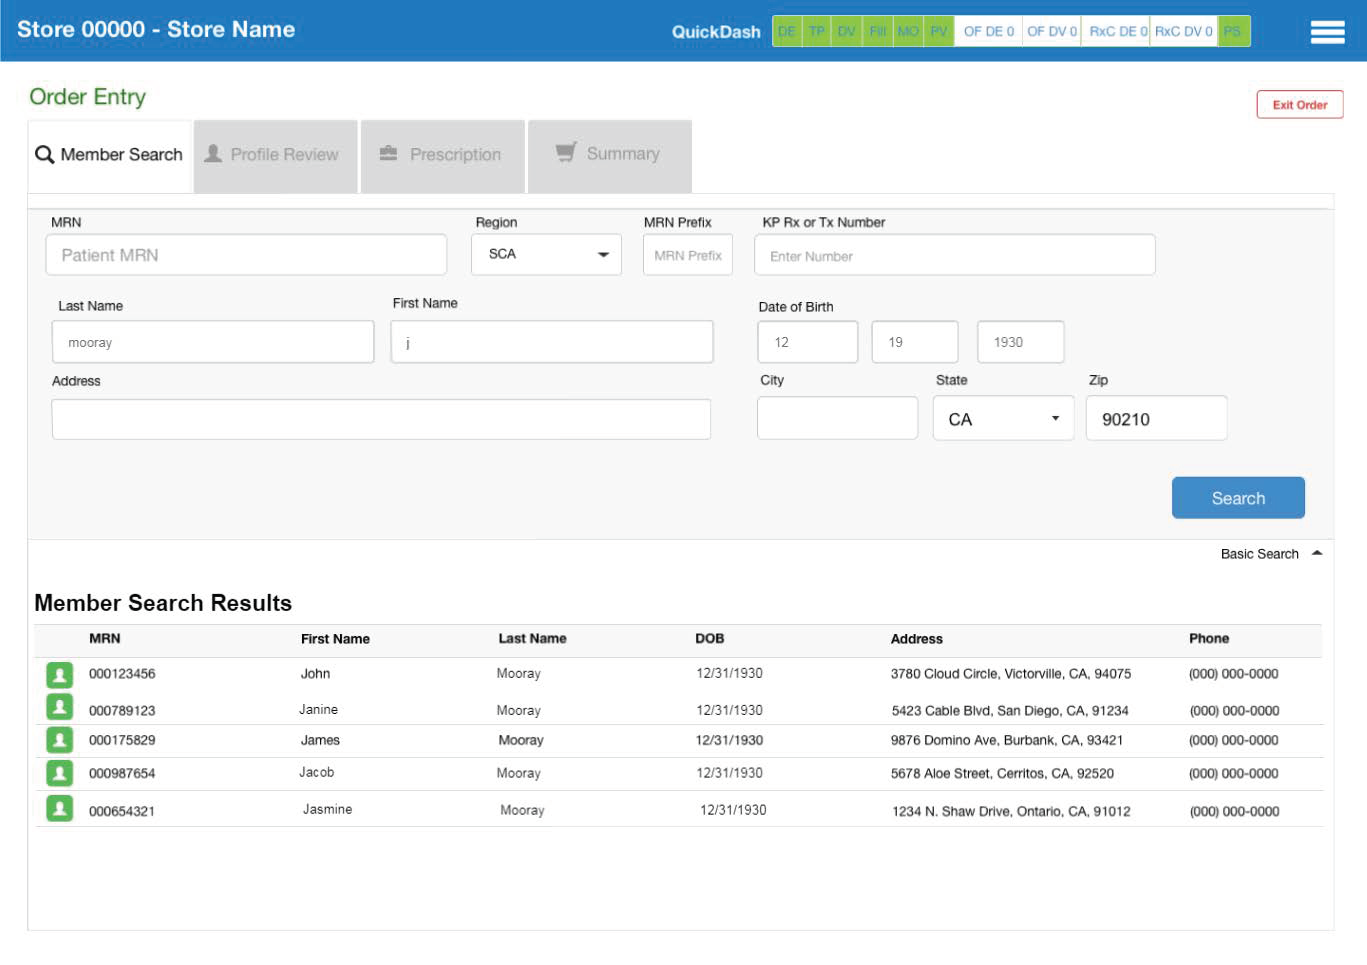The height and width of the screenshot is (965, 1367).
Task: Open the Region SCA dropdown
Action: point(546,254)
